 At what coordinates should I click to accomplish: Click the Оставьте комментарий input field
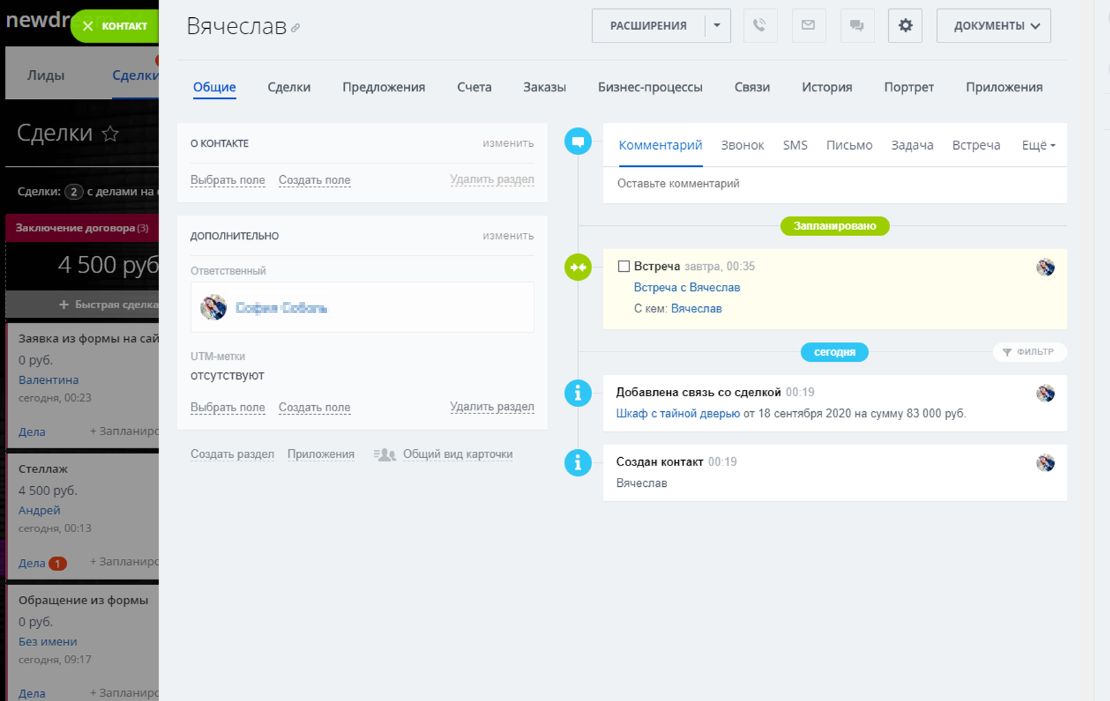(x=834, y=184)
